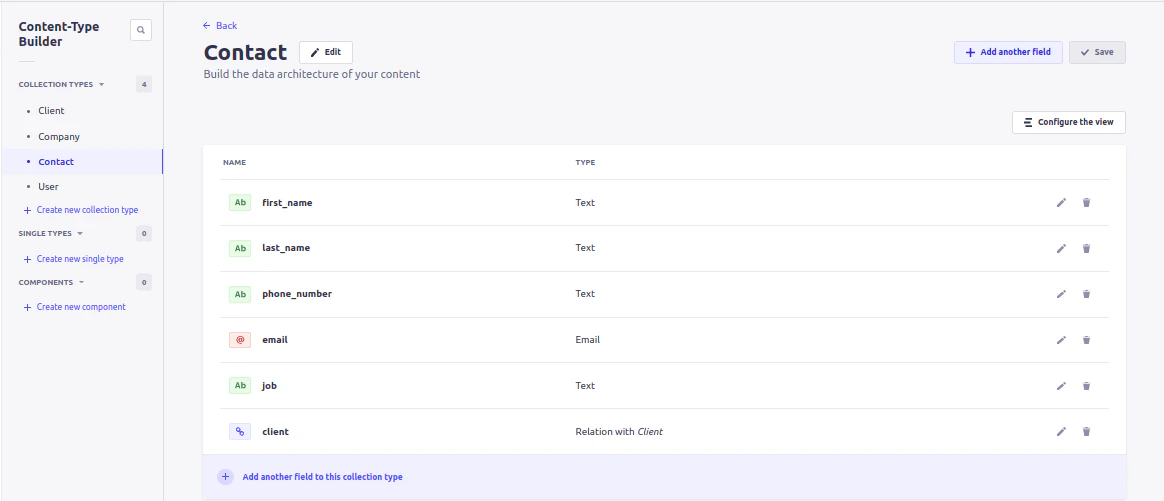Click the Add another field button
The width and height of the screenshot is (1164, 501).
tap(1007, 52)
